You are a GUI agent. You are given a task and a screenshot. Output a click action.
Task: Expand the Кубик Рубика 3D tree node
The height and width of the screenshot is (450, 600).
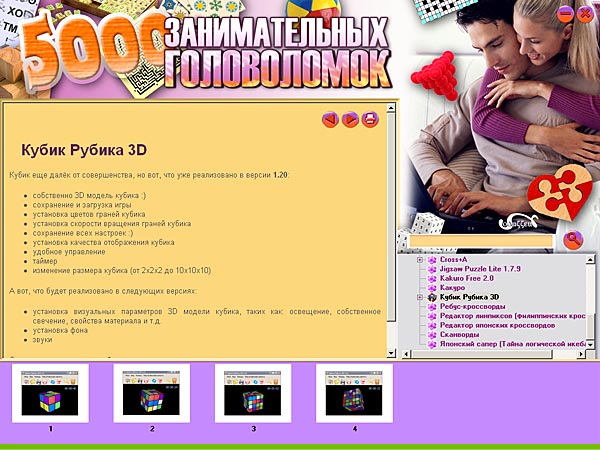[420, 297]
